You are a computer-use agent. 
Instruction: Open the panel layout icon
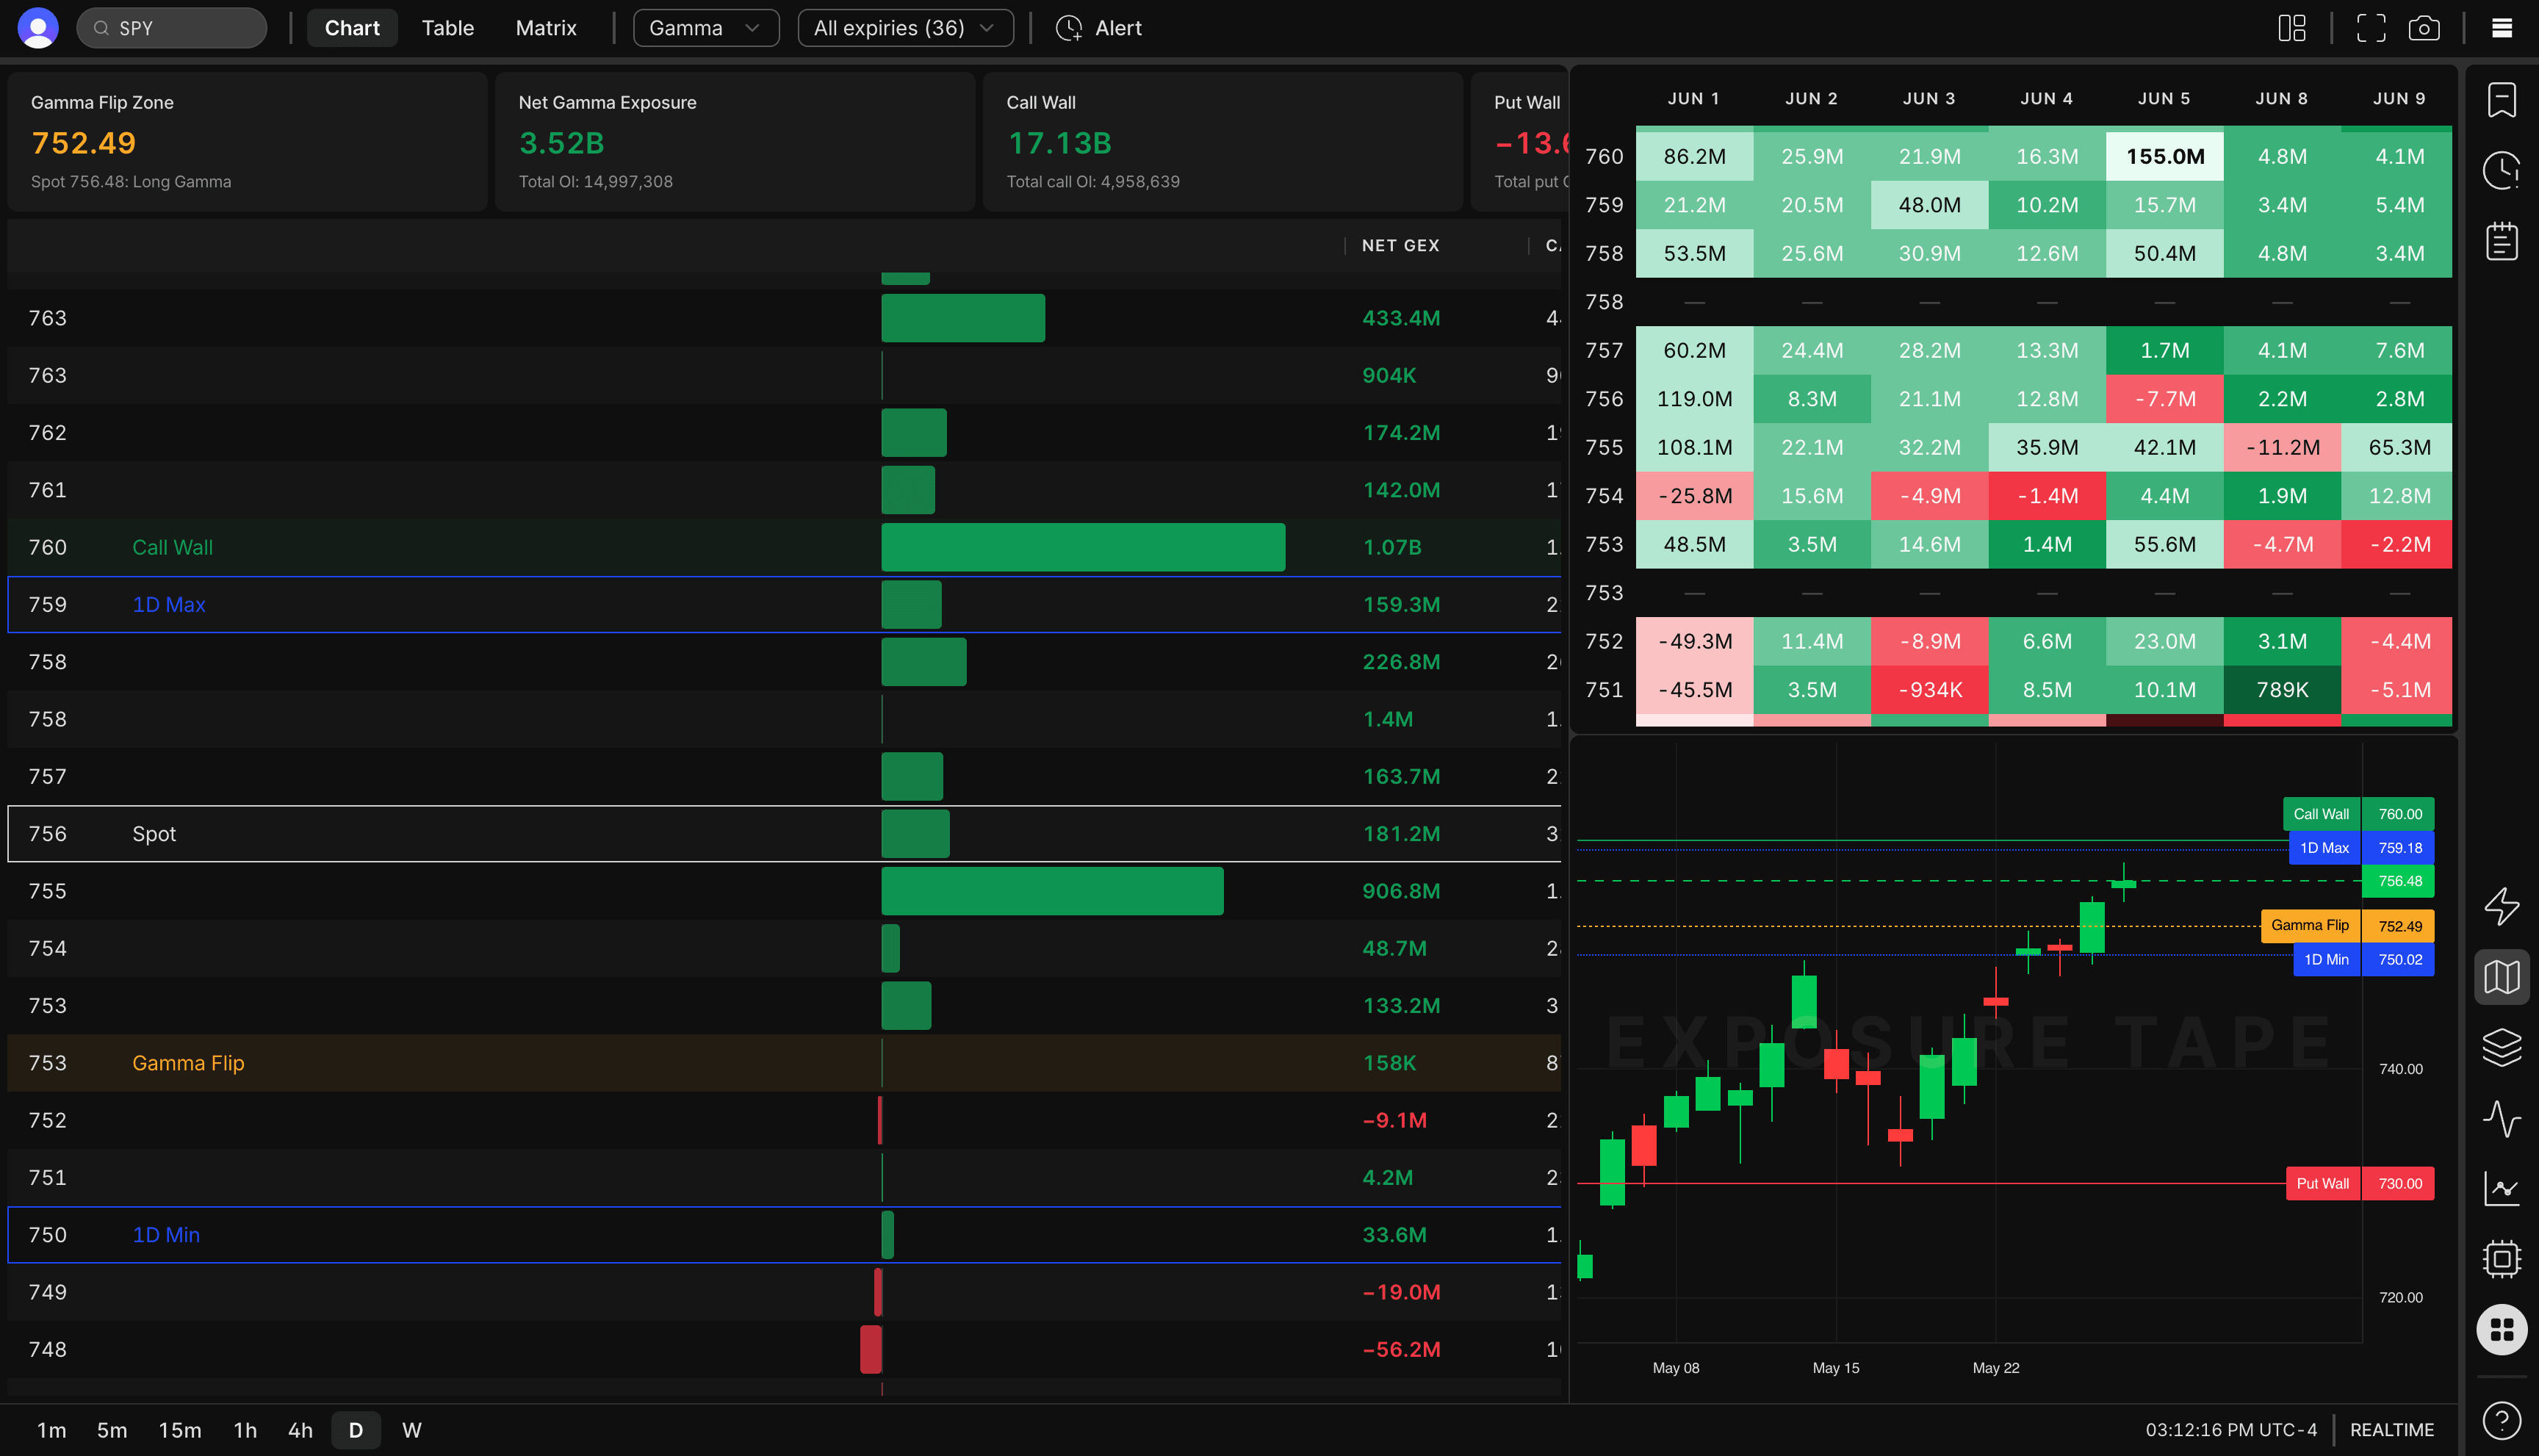[x=2291, y=28]
